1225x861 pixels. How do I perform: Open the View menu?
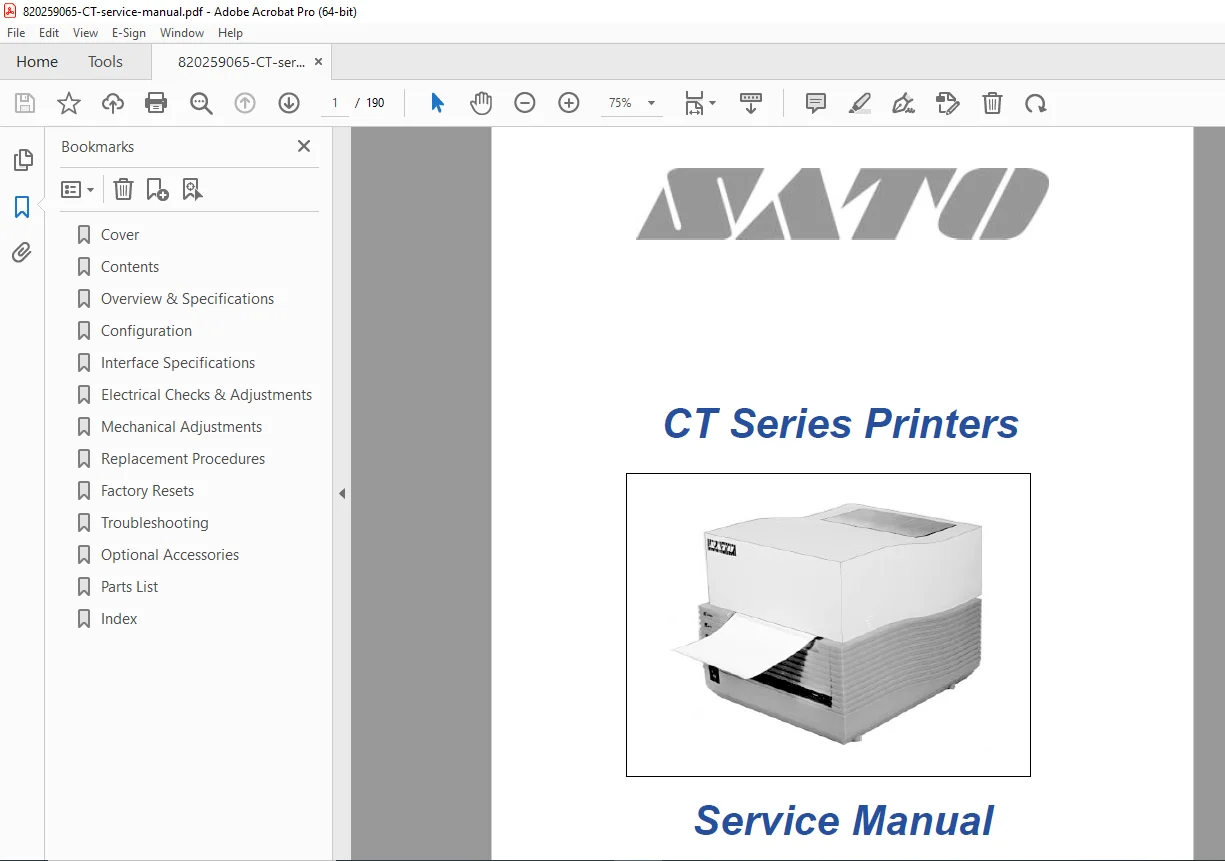tap(85, 33)
